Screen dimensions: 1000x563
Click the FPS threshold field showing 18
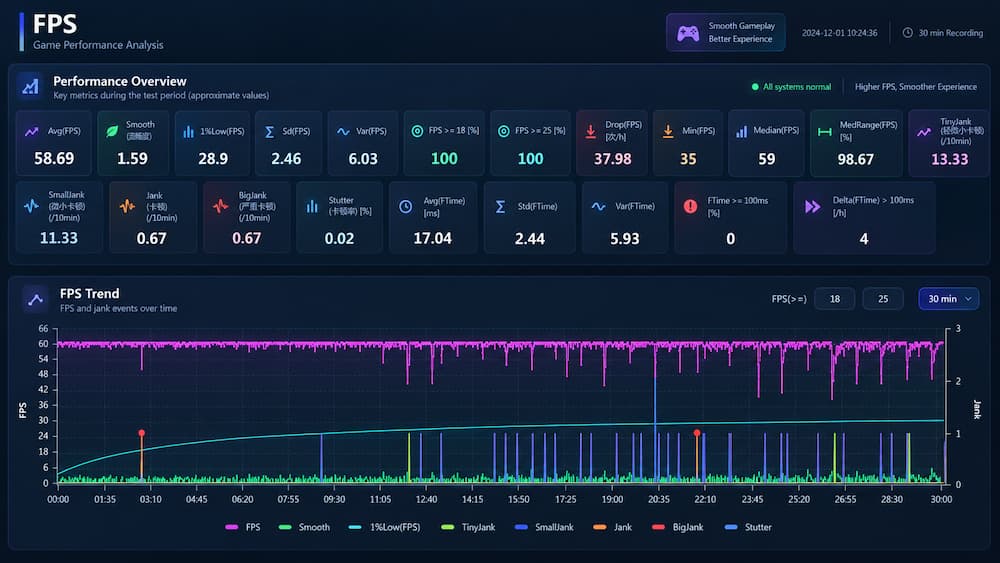click(834, 298)
